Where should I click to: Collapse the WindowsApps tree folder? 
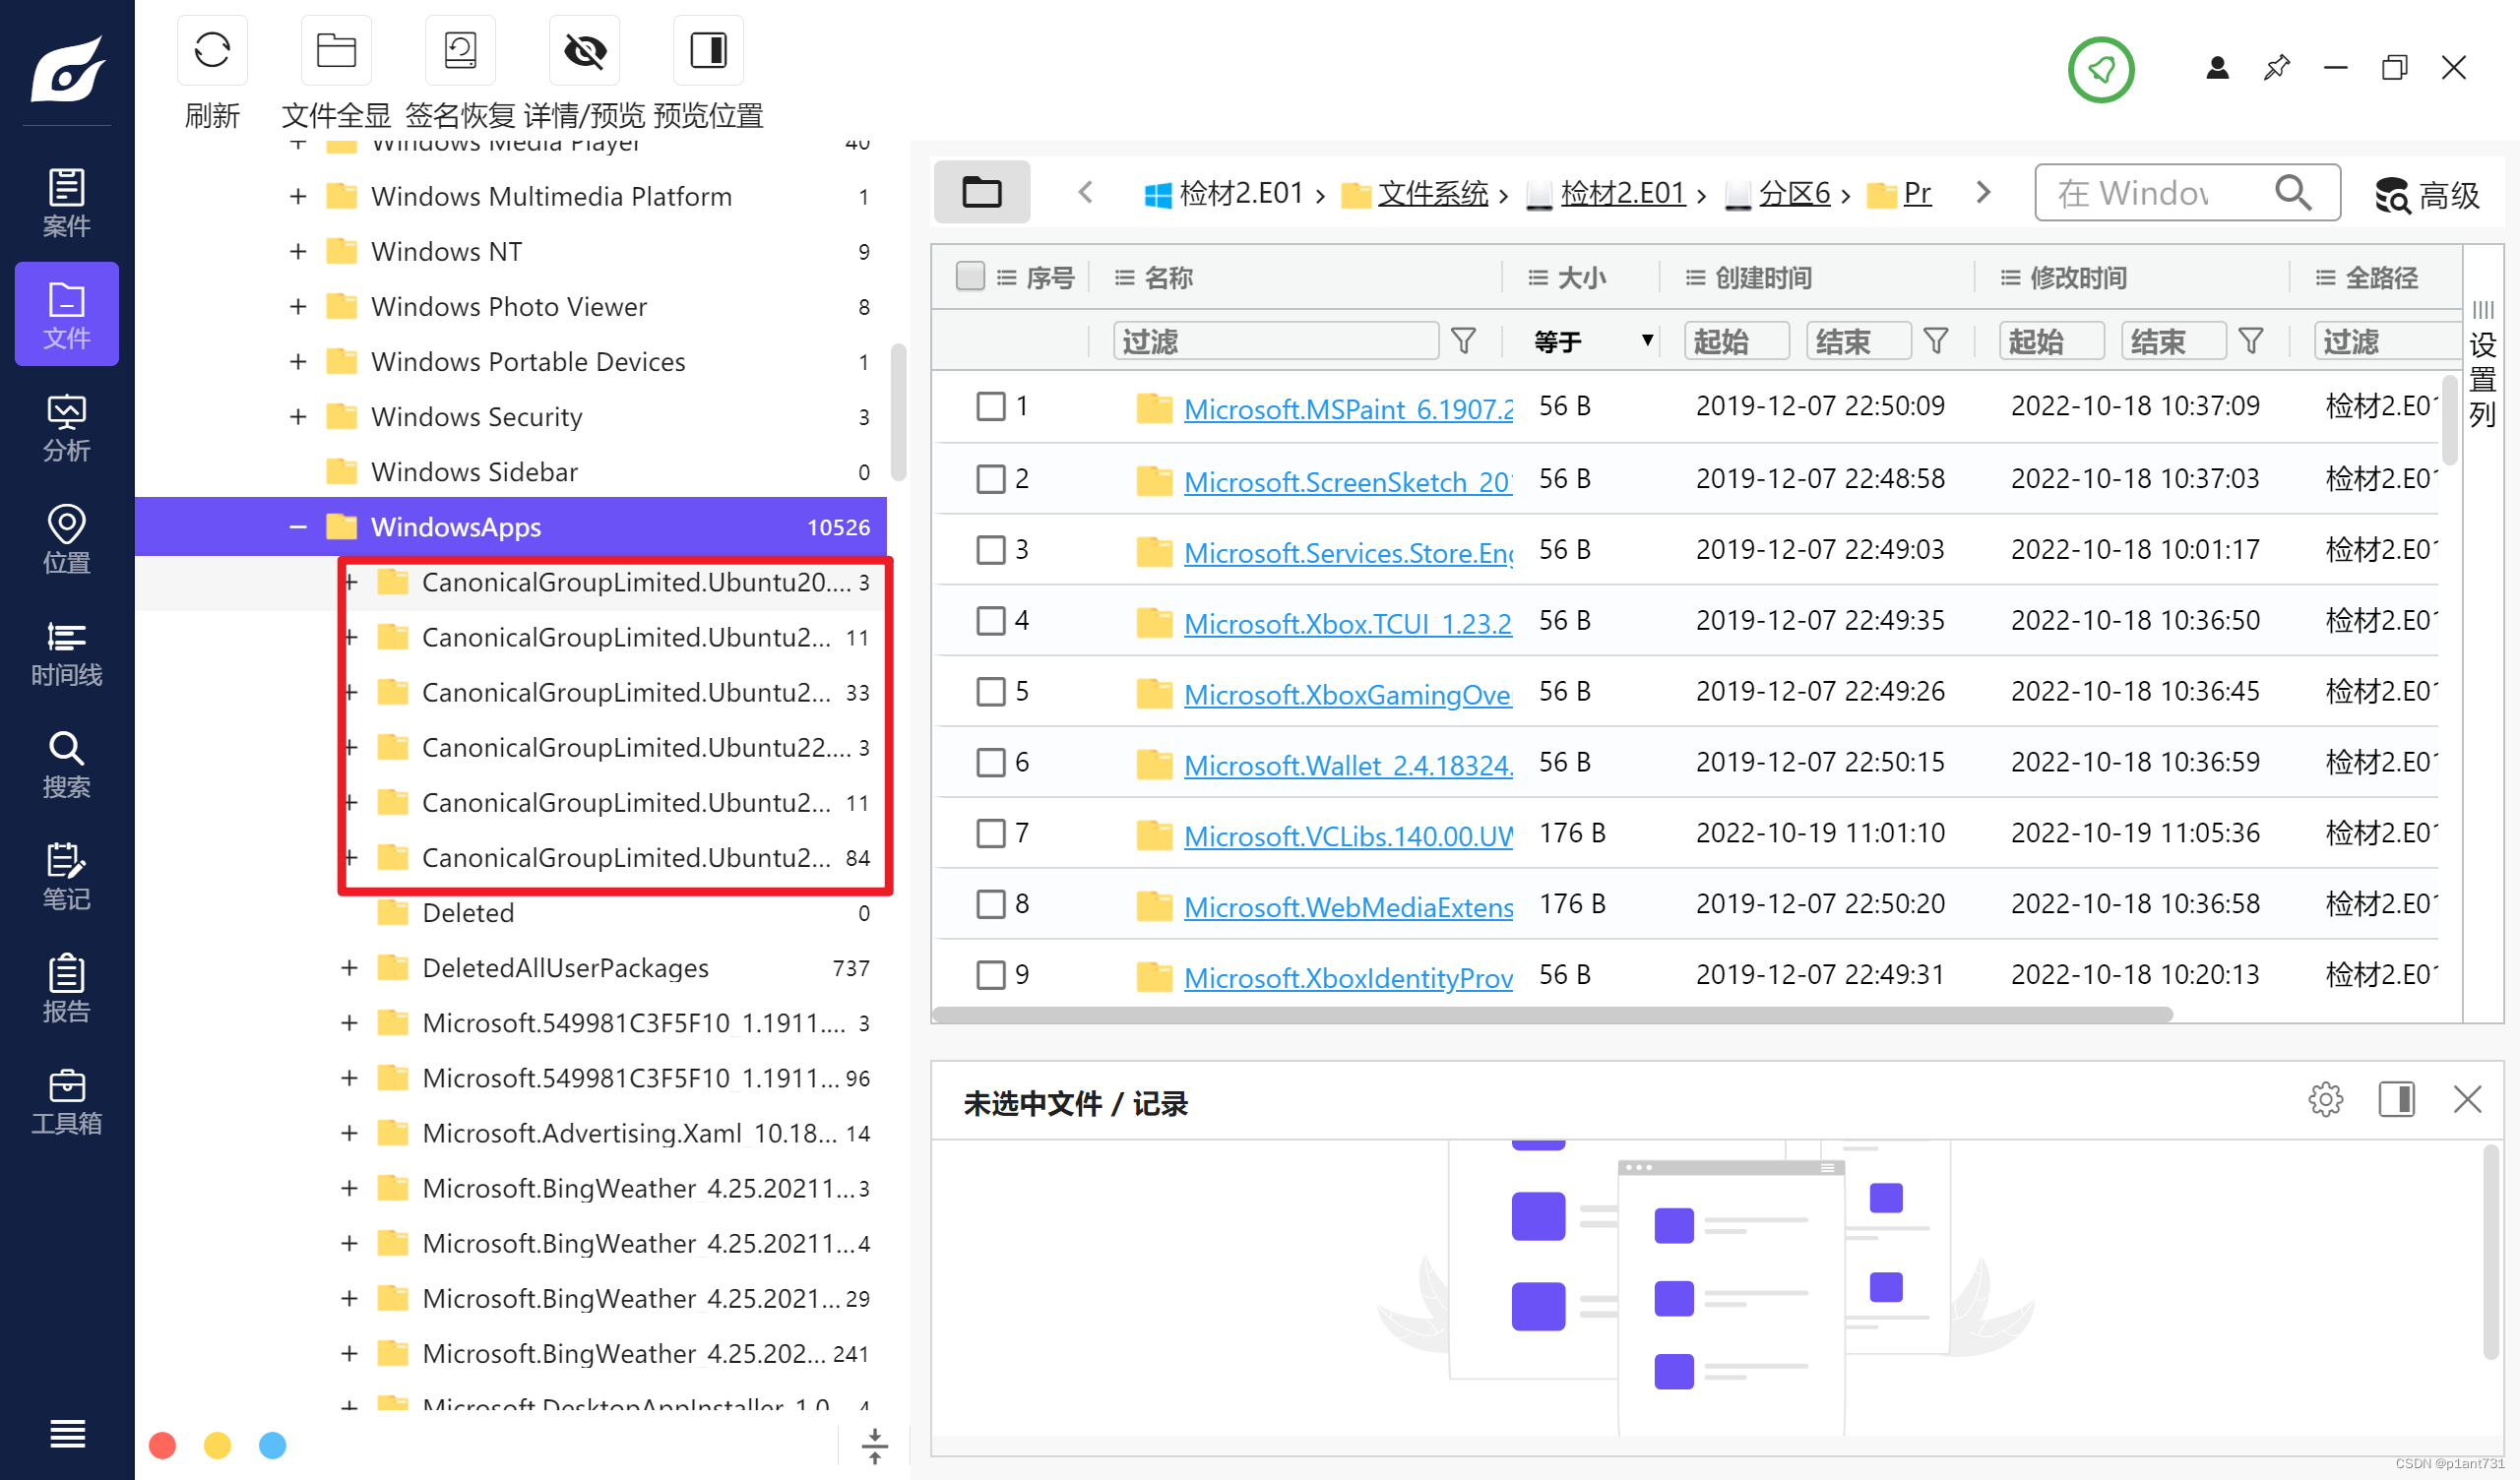pyautogui.click(x=298, y=526)
